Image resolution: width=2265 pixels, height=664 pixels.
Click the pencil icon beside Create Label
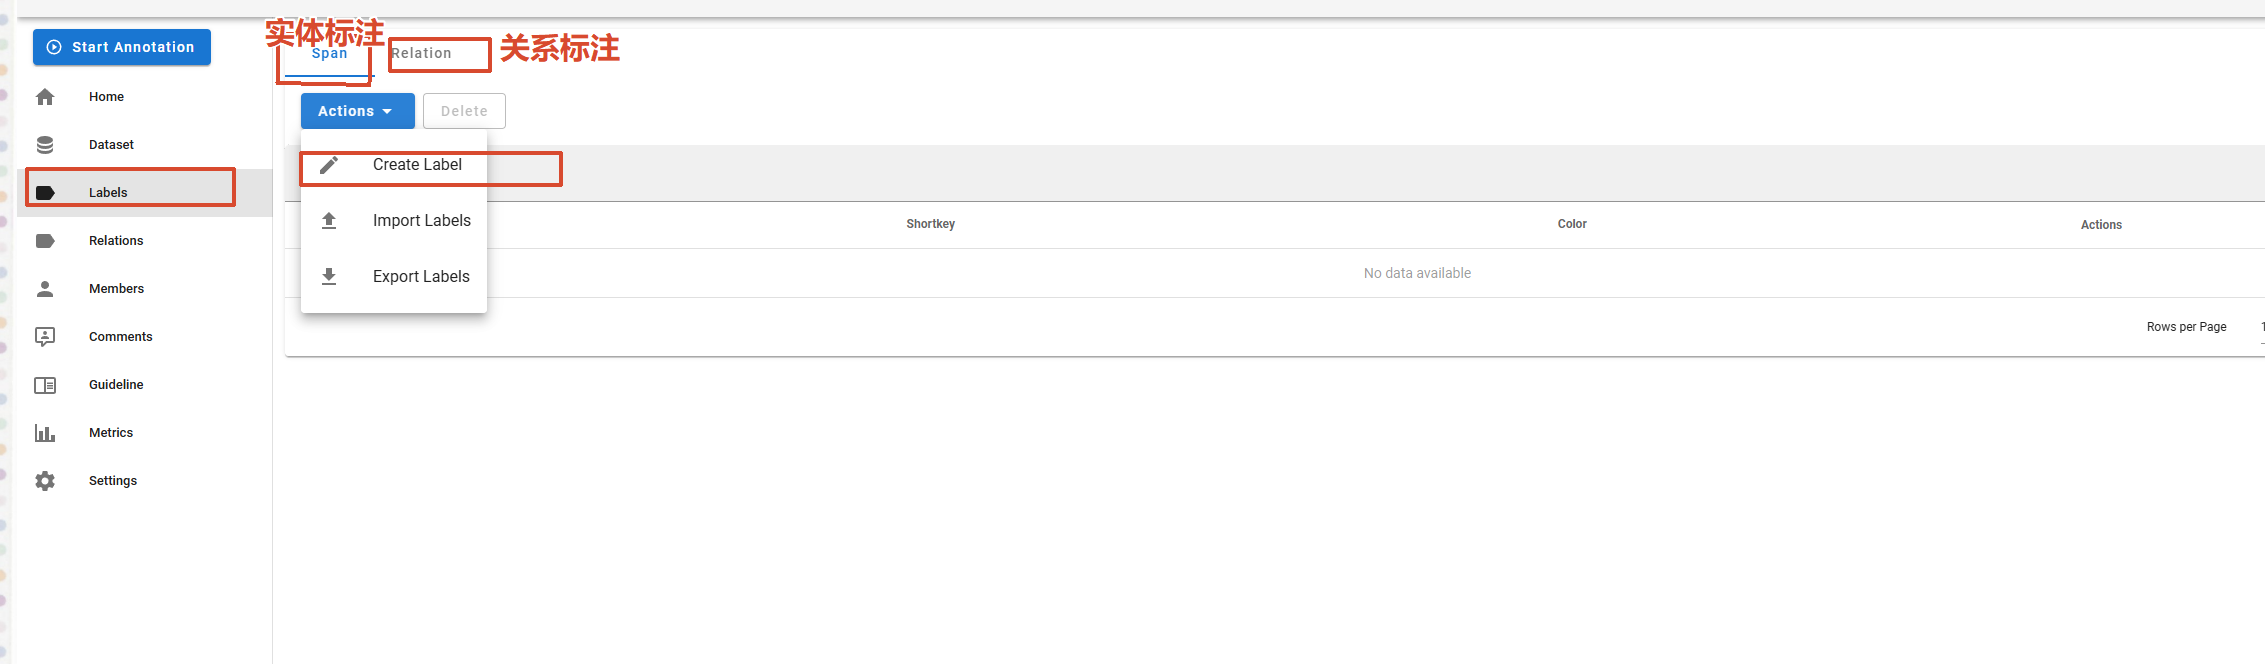coord(329,165)
